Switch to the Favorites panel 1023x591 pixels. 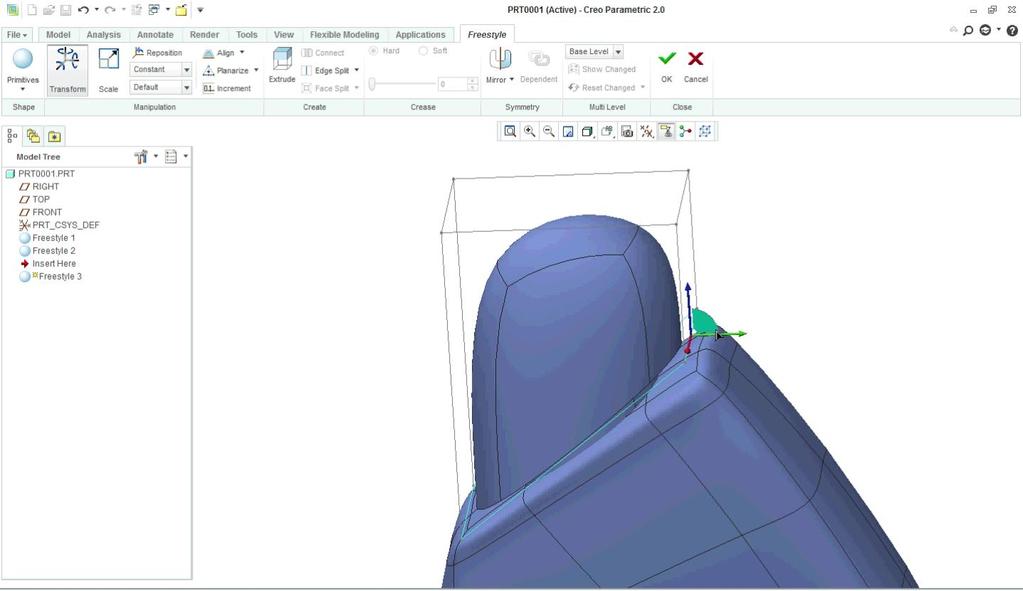pyautogui.click(x=54, y=136)
